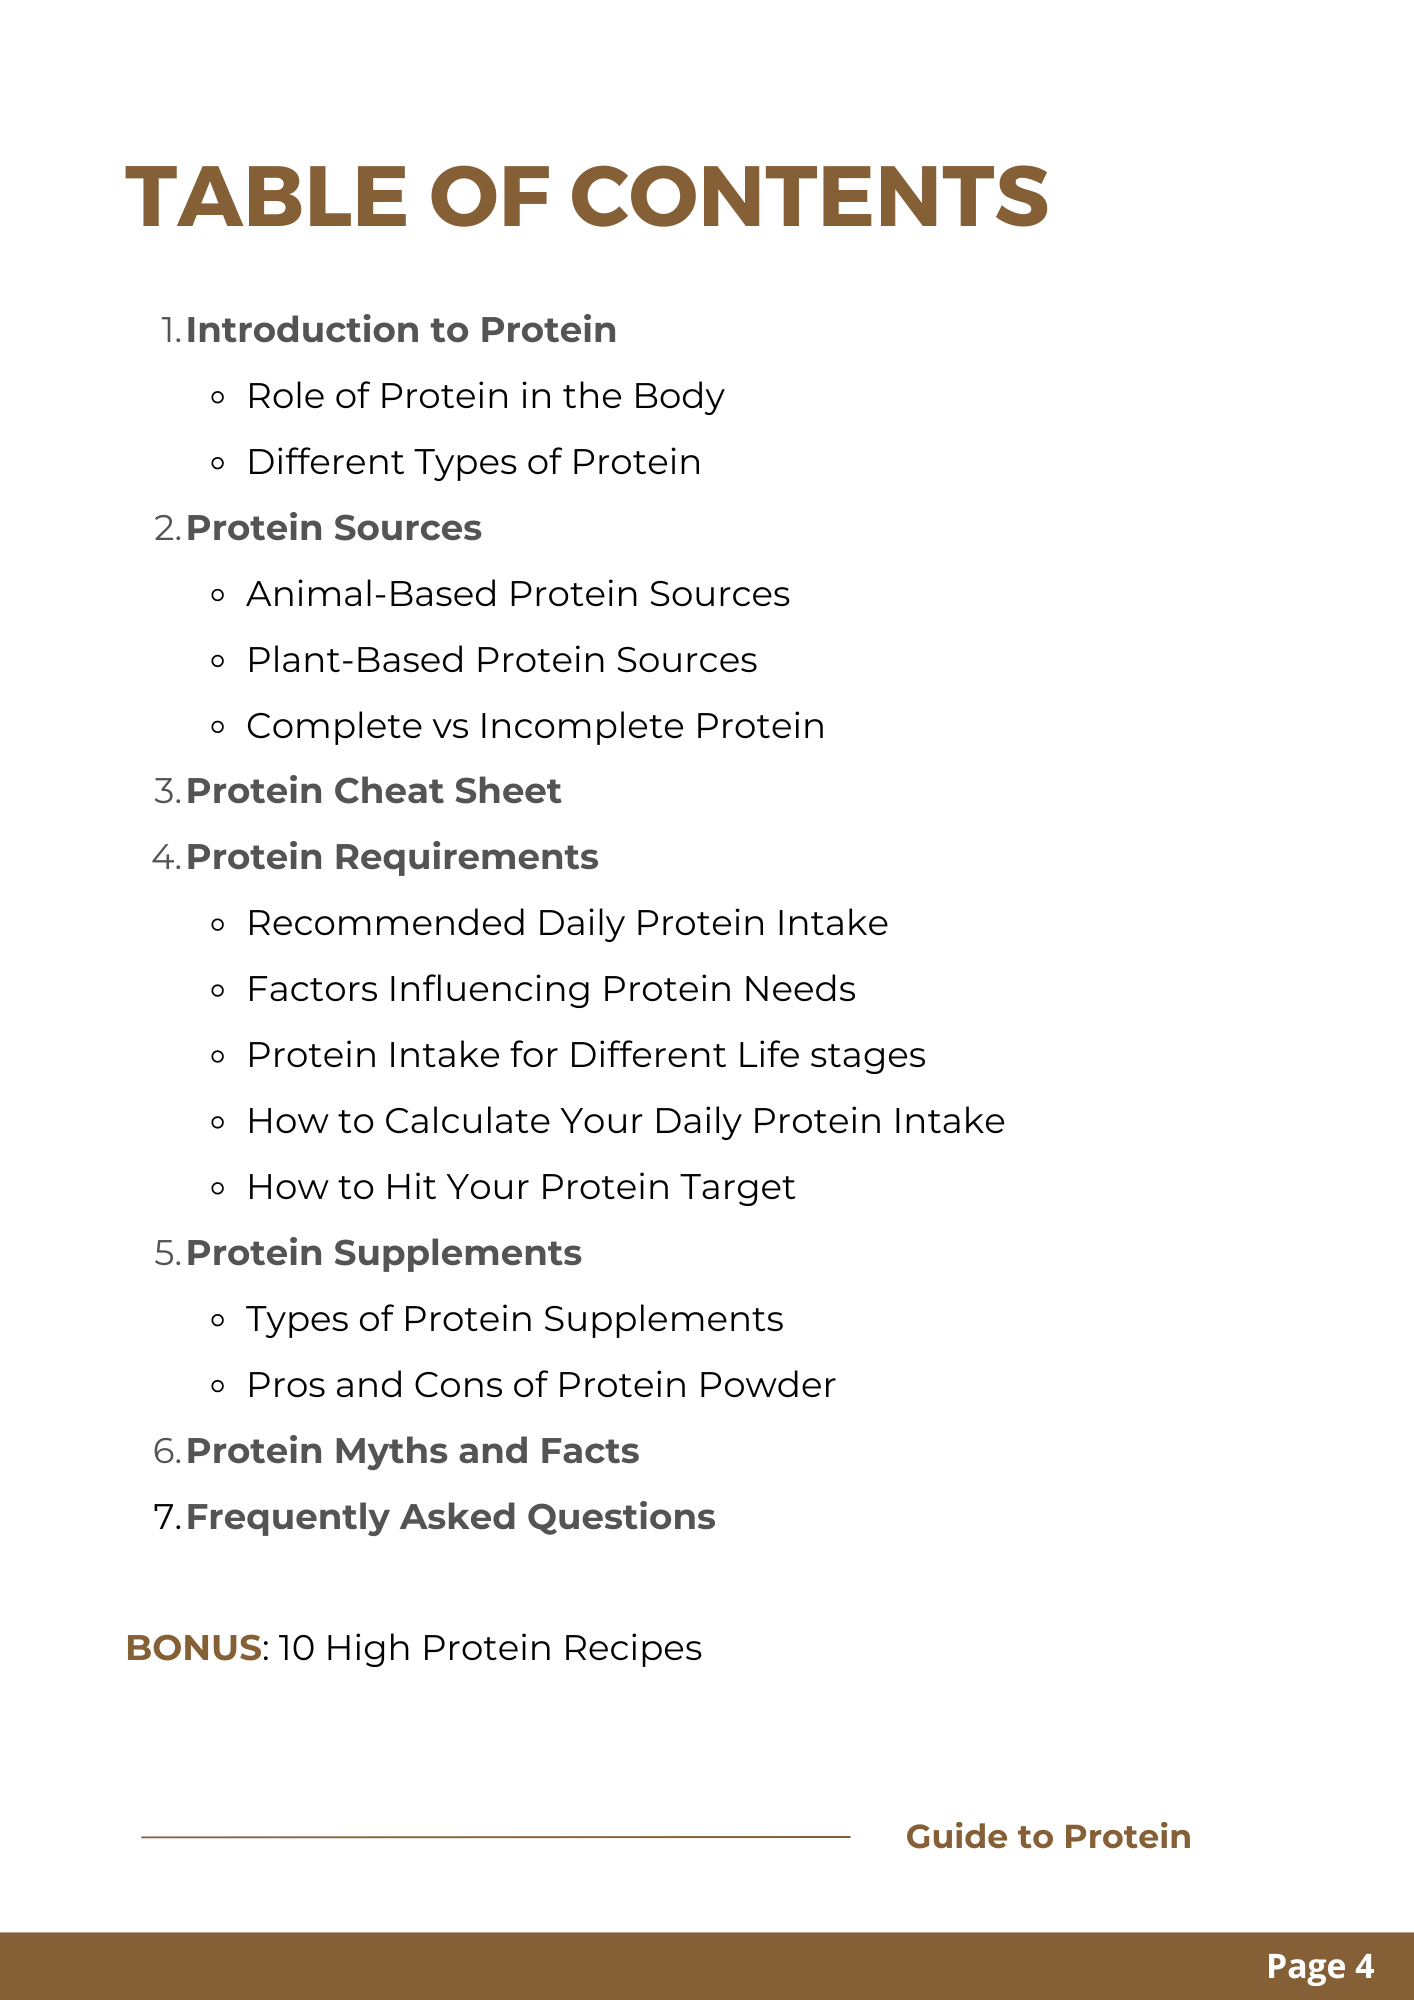Jump to Pros and Cons of Protein Powder
This screenshot has width=1414, height=2000.
click(541, 1385)
